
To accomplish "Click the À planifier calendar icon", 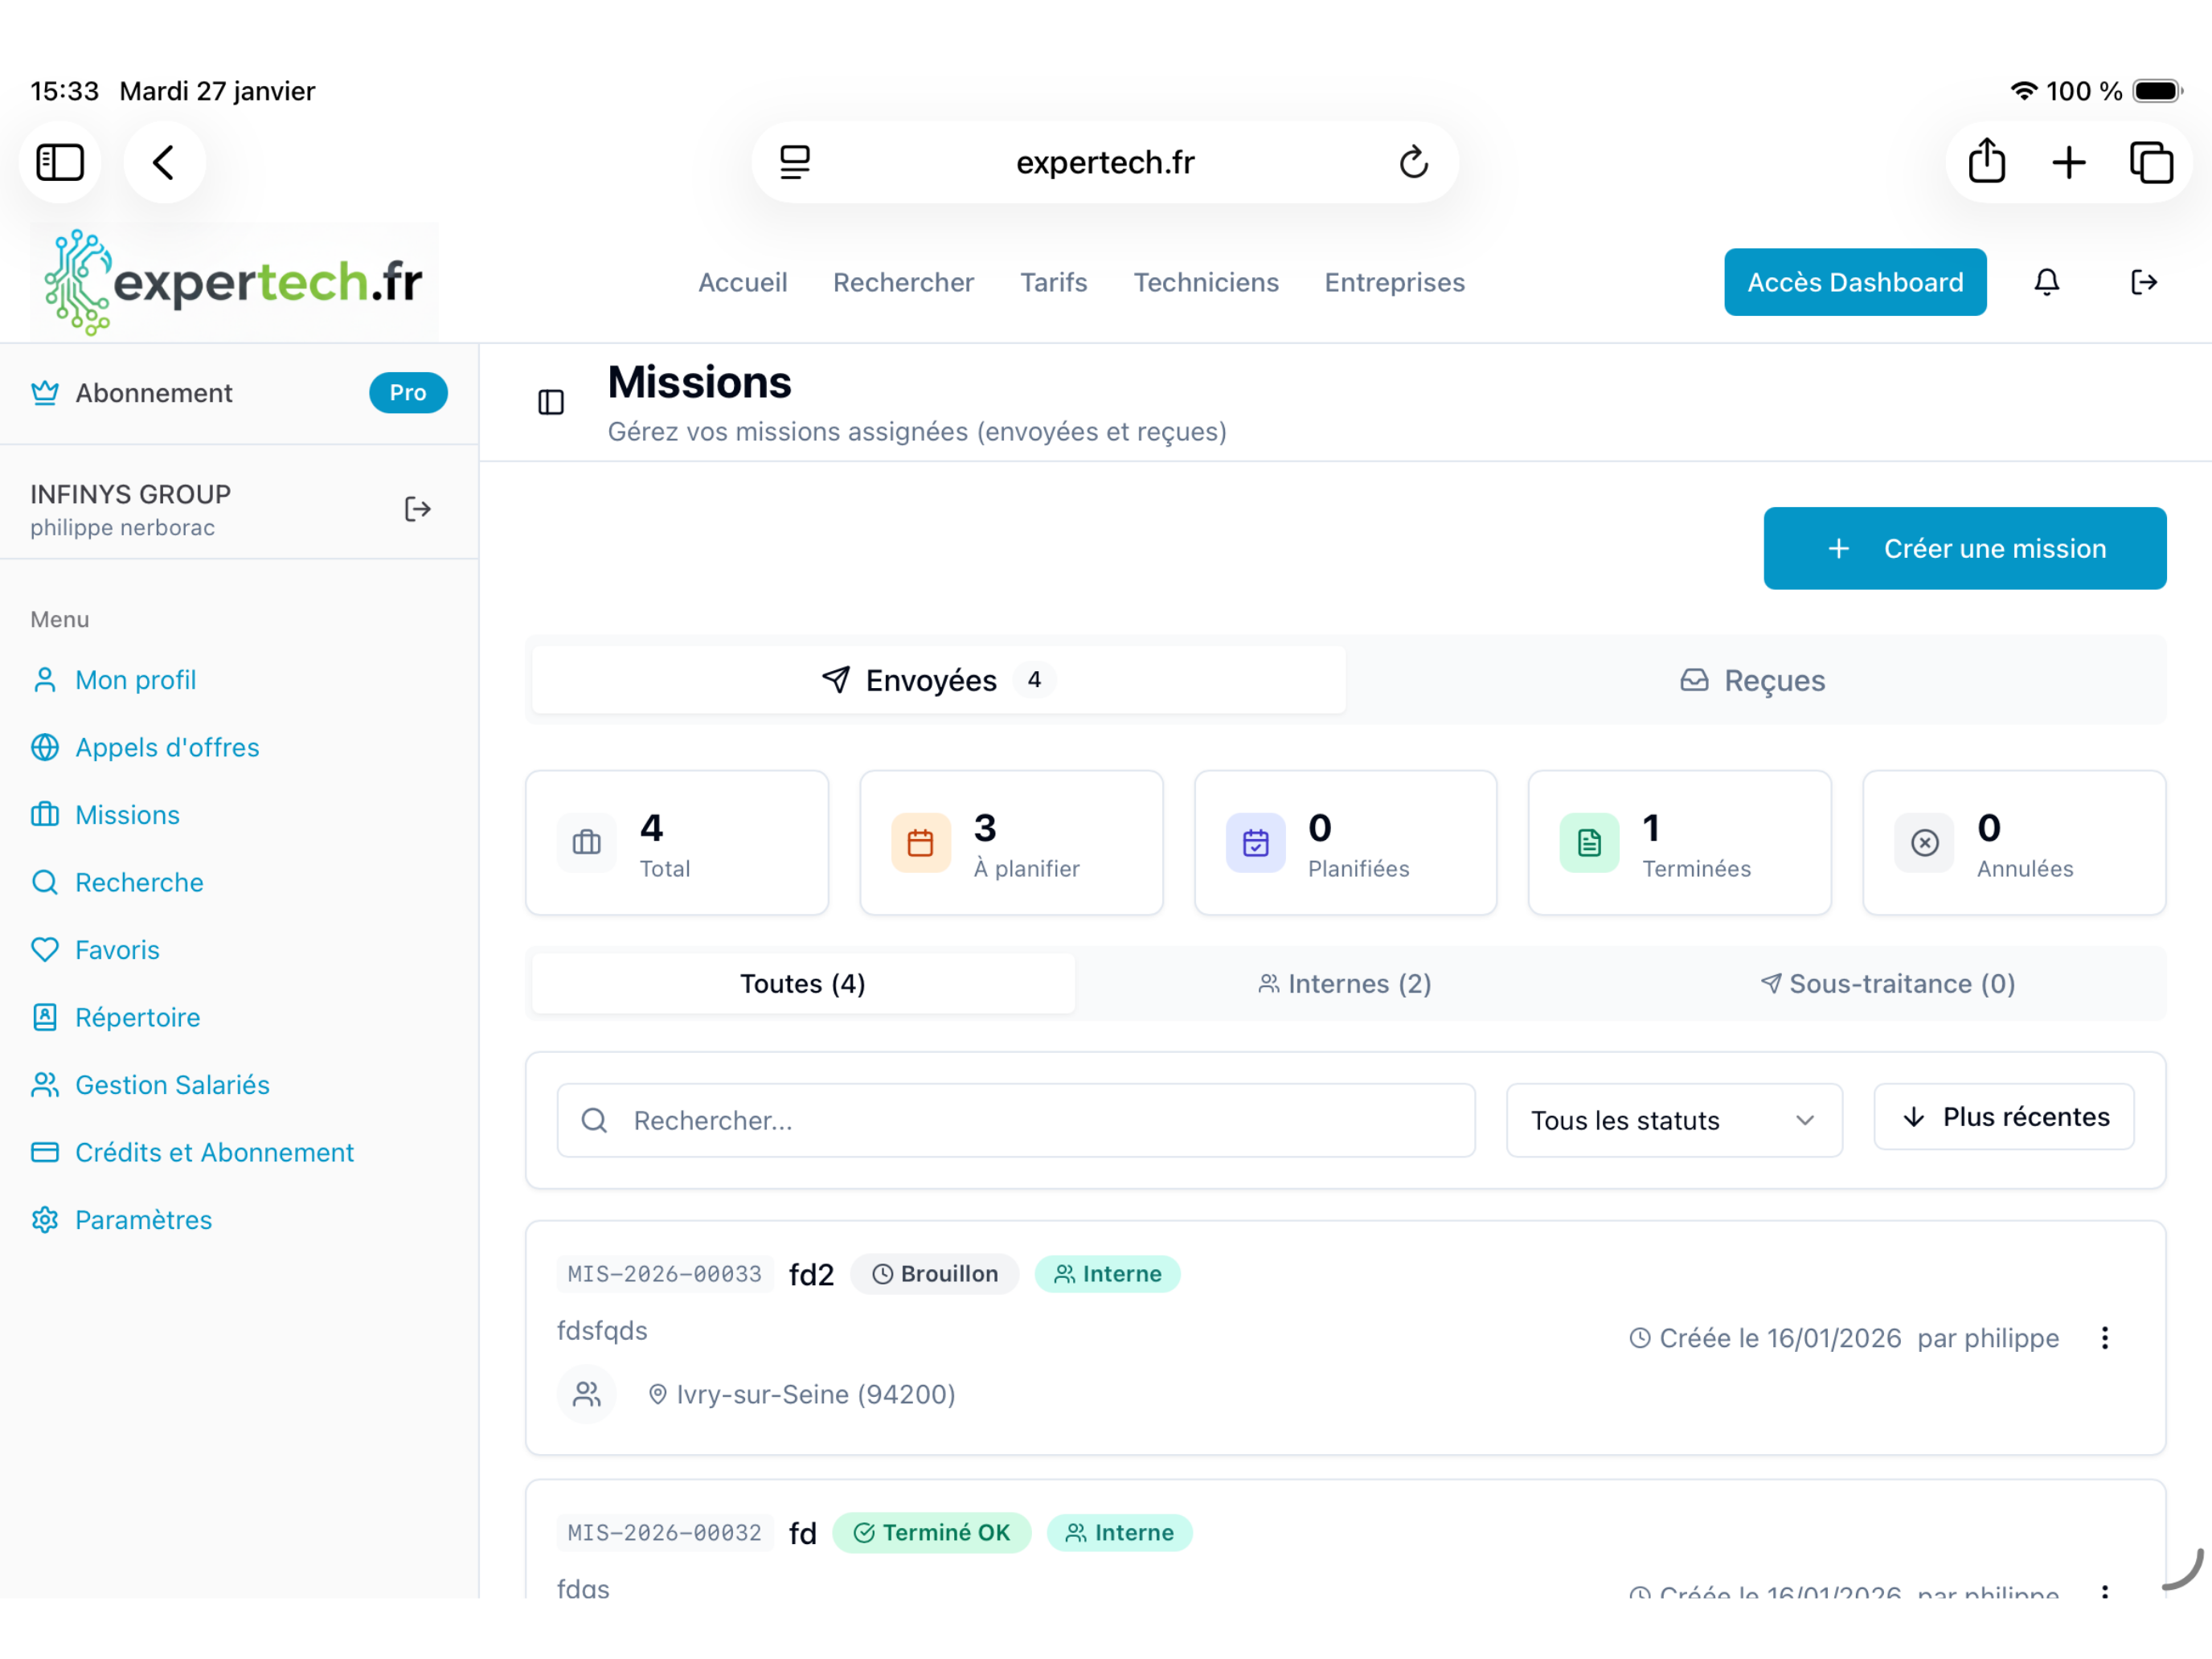I will [x=920, y=843].
